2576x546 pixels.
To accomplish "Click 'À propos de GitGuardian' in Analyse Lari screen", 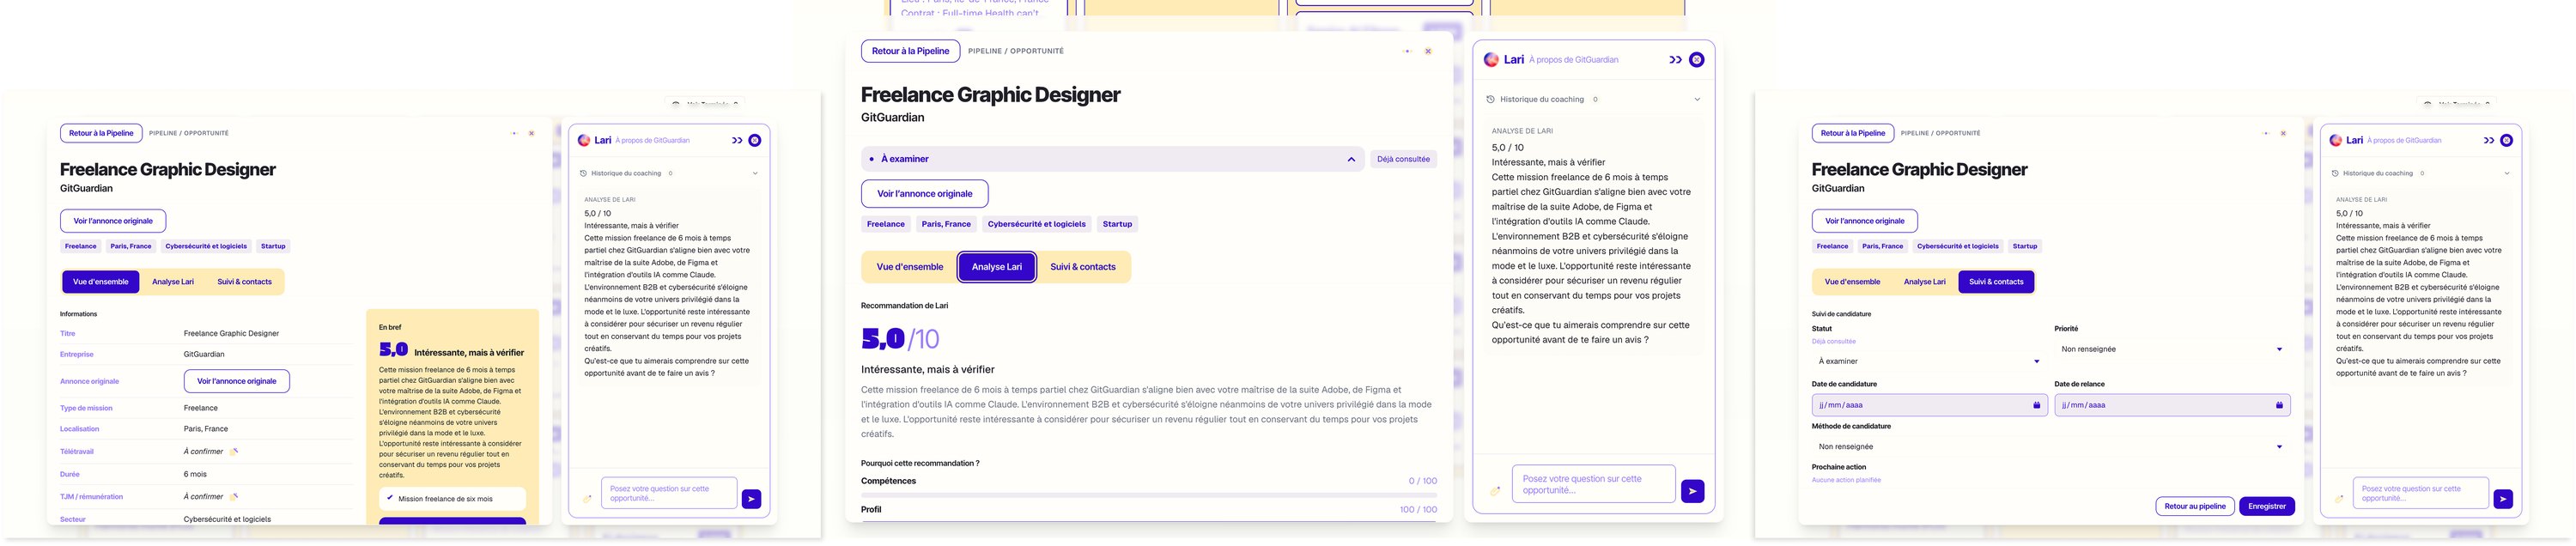I will click(x=1573, y=60).
